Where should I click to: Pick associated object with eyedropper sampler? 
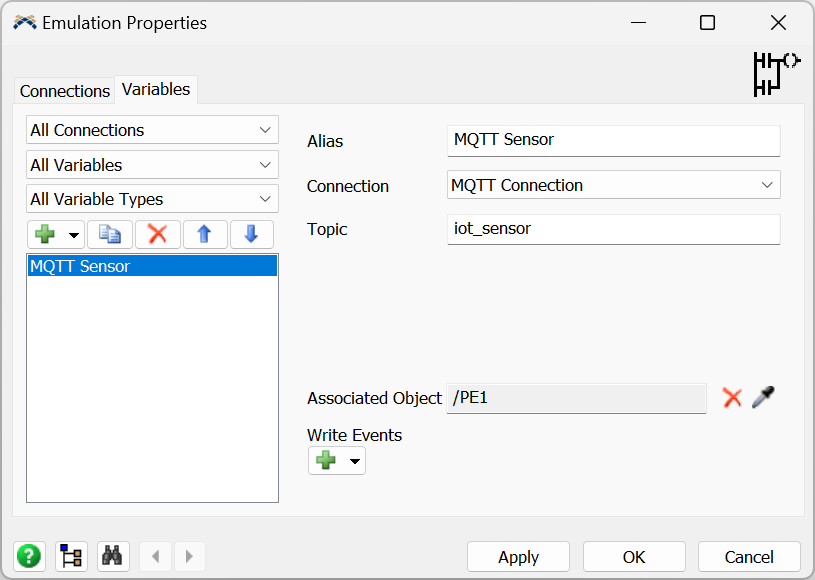763,397
